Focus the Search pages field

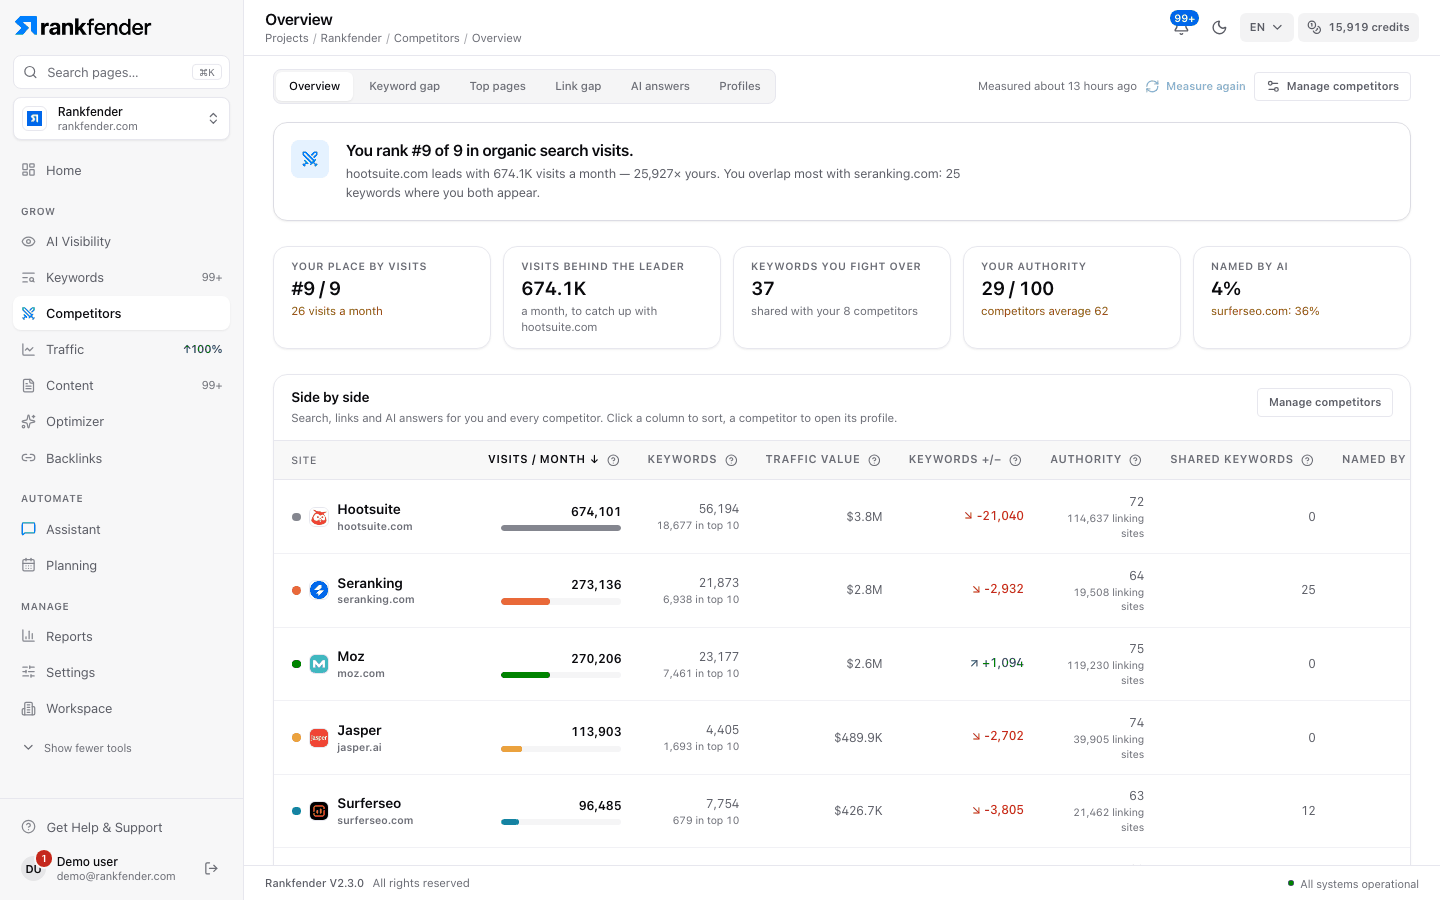coord(122,72)
